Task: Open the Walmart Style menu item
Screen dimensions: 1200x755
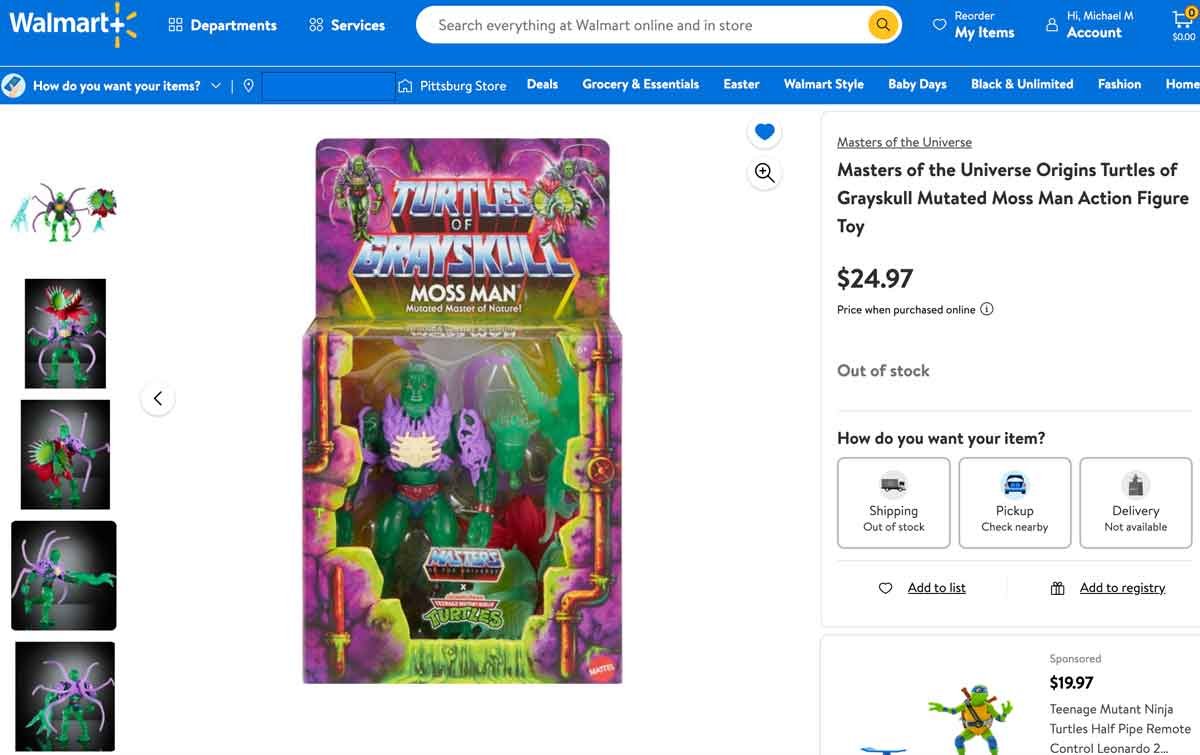Action: point(823,84)
